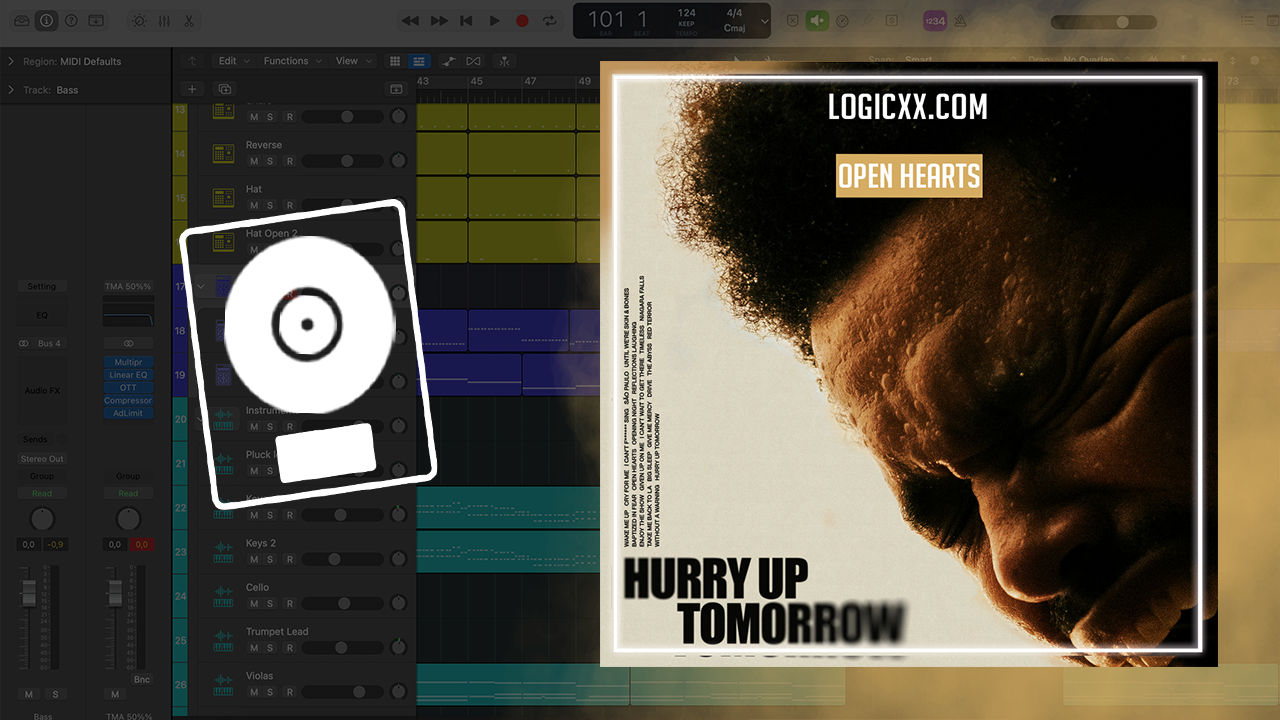1280x720 pixels.
Task: Click the Trumpet Lead track icon
Action: [223, 640]
